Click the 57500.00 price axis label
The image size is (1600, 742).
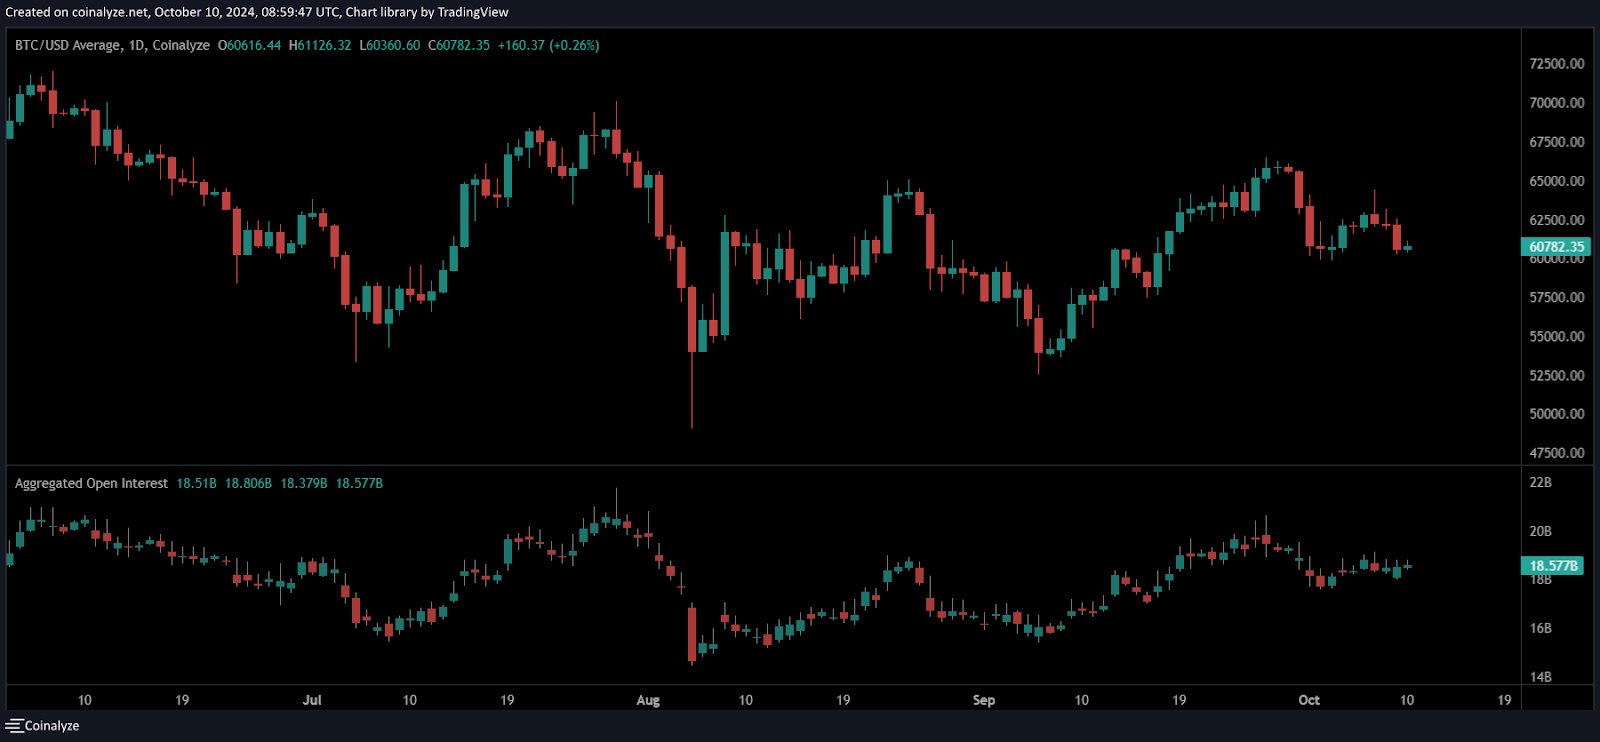(1557, 298)
